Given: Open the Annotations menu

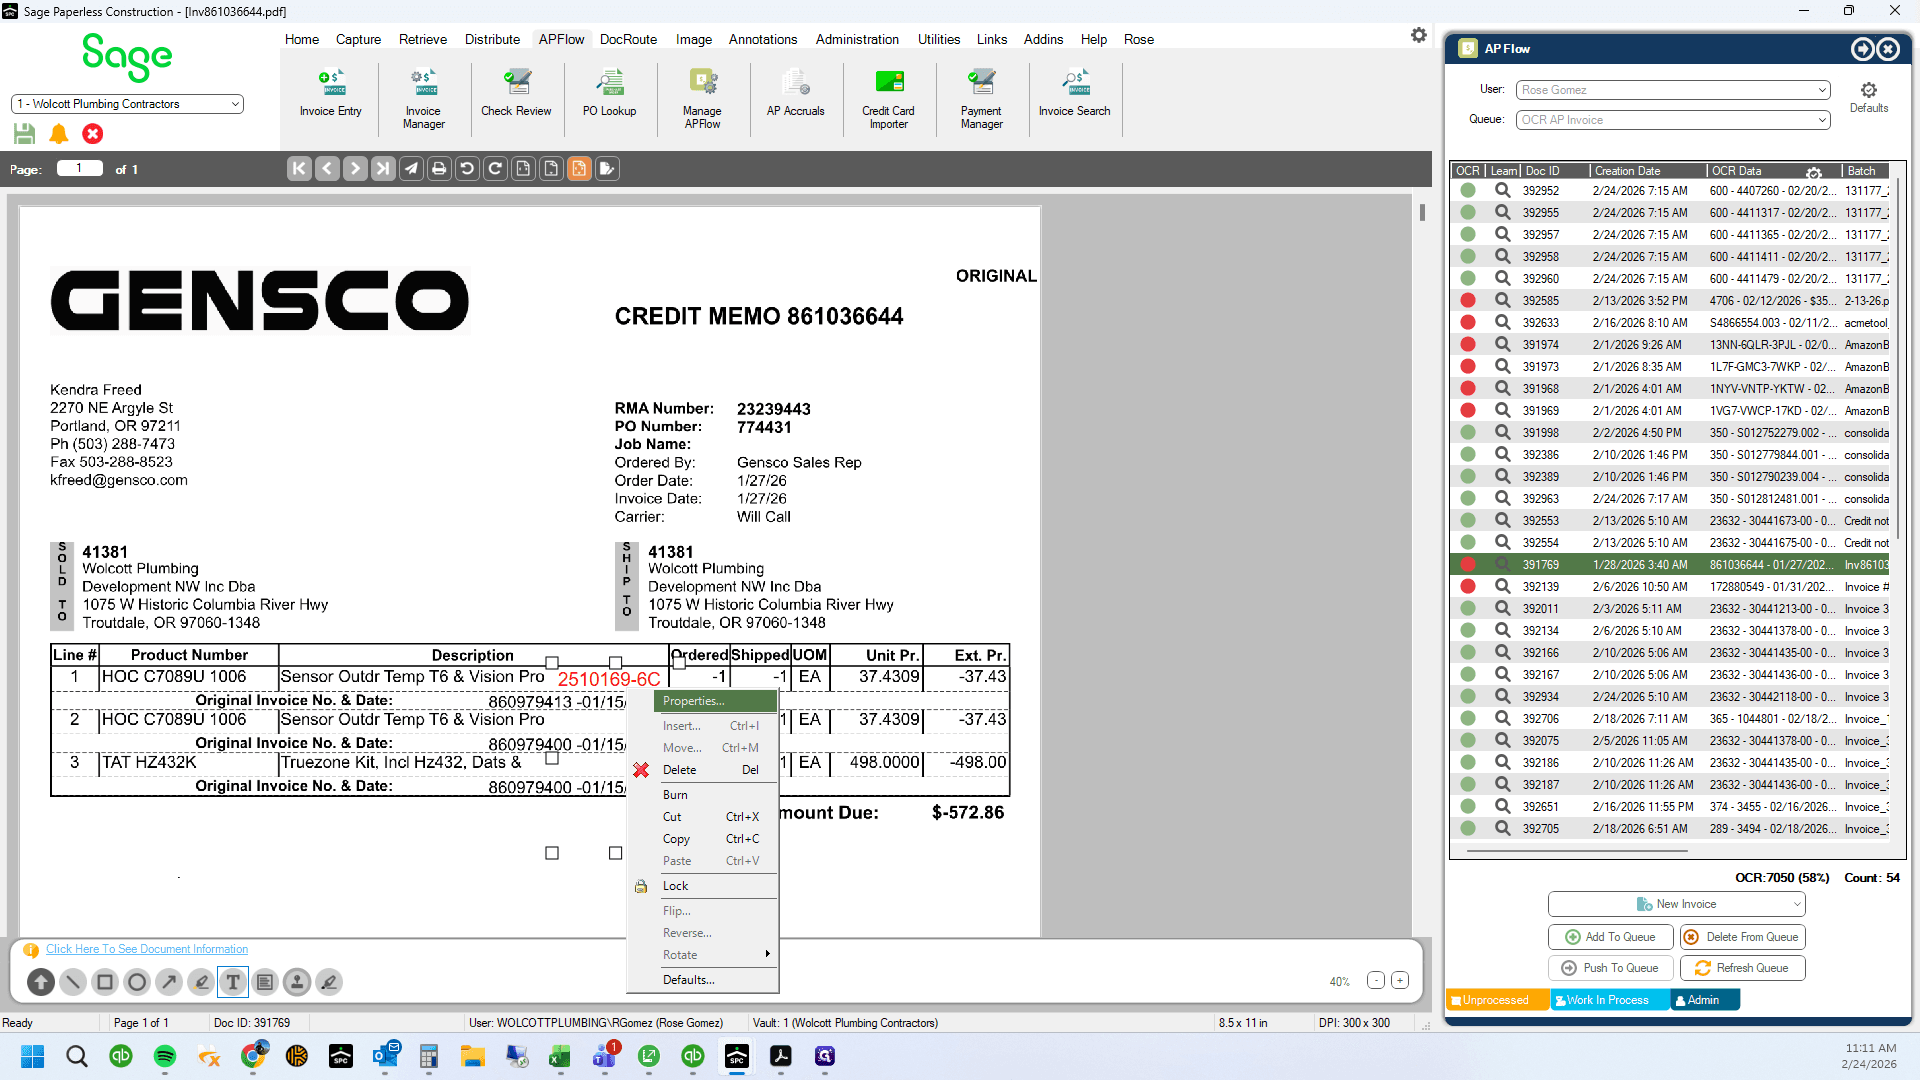Looking at the screenshot, I should pos(763,39).
